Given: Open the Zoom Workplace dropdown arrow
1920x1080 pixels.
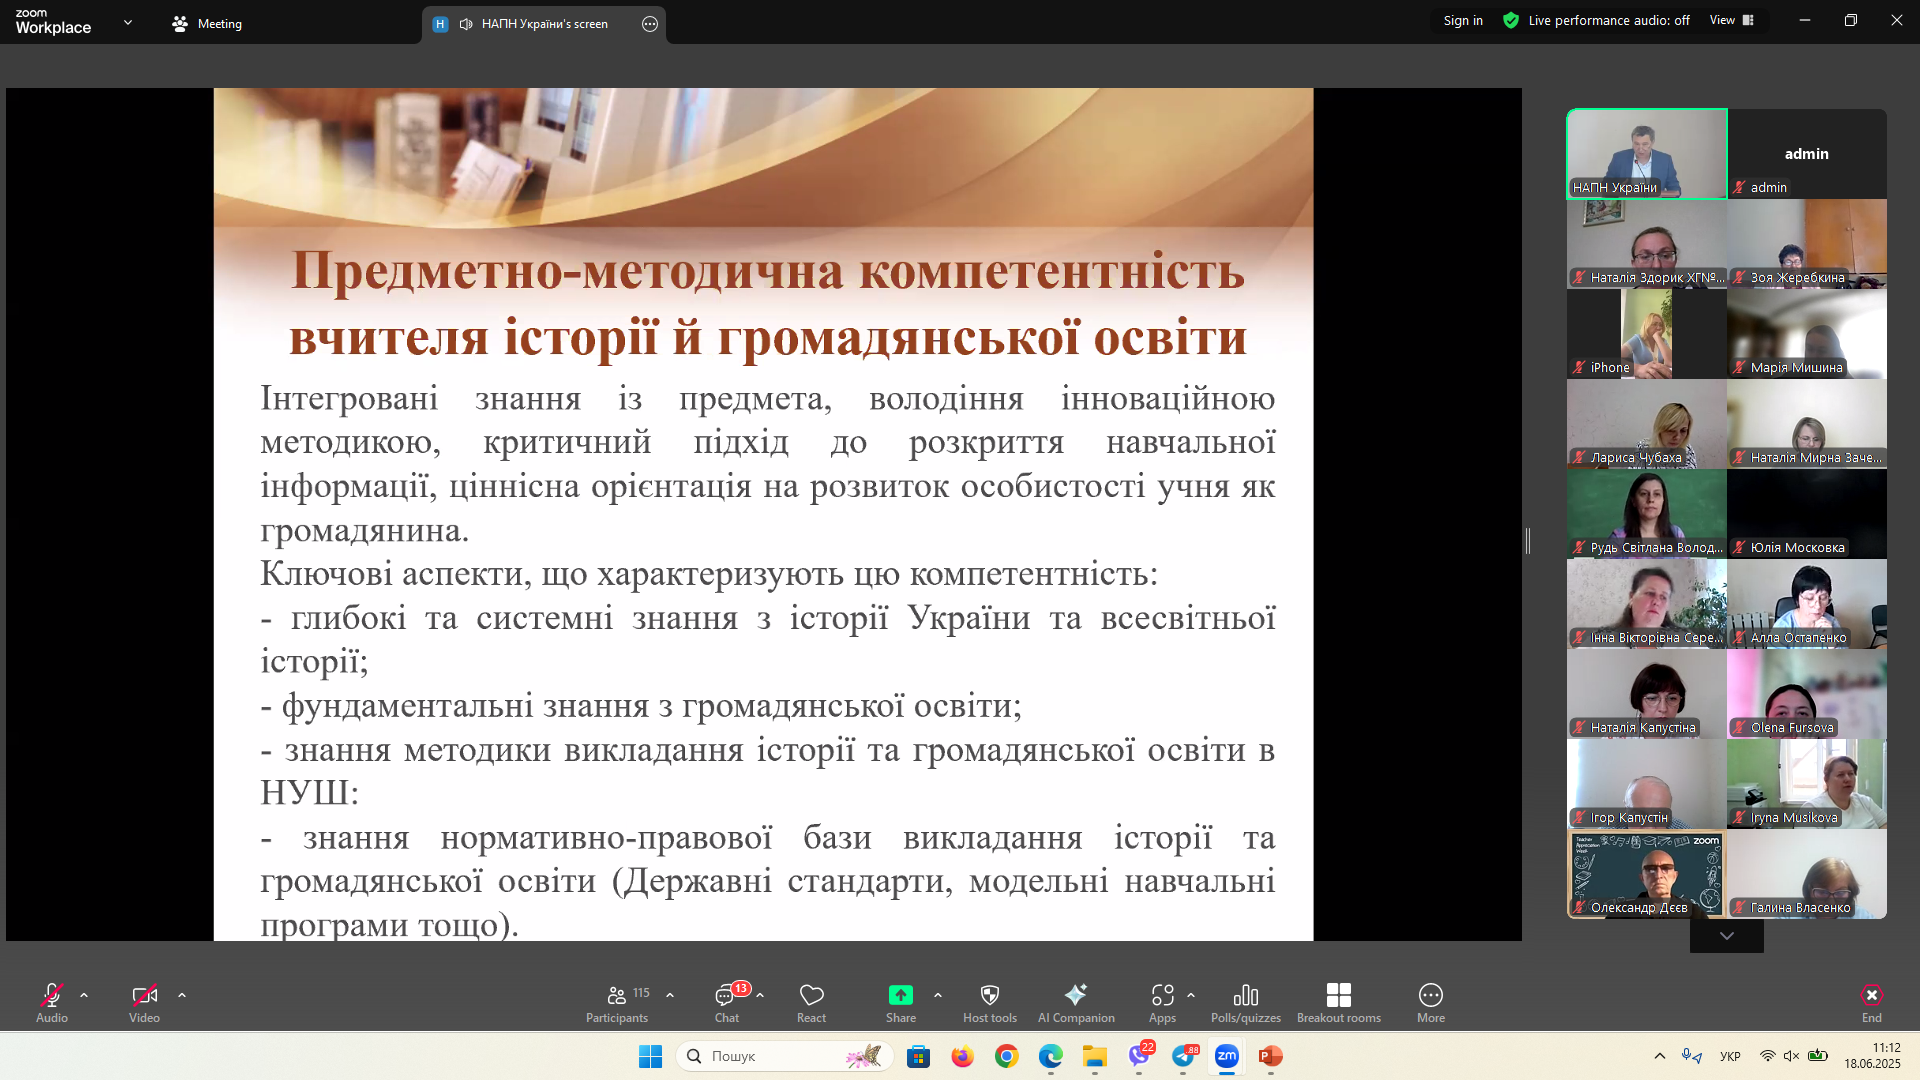Looking at the screenshot, I should pyautogui.click(x=128, y=22).
